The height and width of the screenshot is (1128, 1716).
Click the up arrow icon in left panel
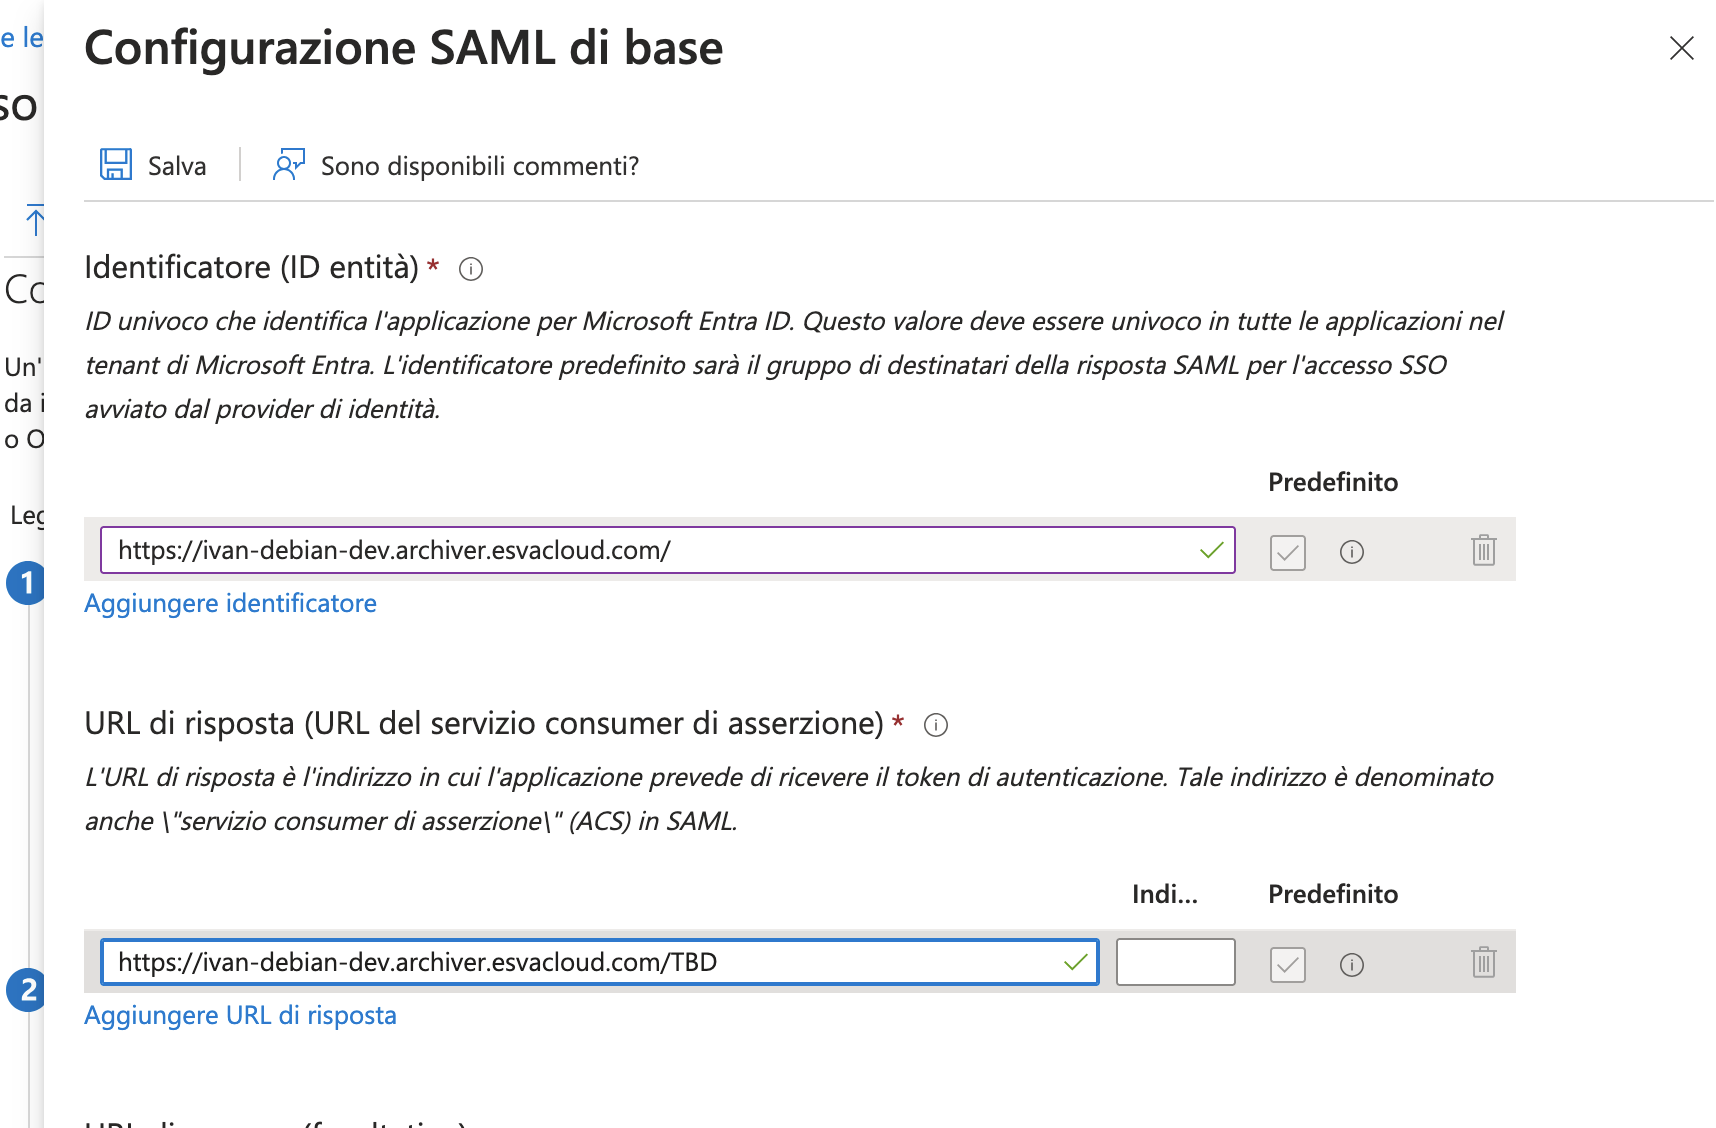point(35,220)
